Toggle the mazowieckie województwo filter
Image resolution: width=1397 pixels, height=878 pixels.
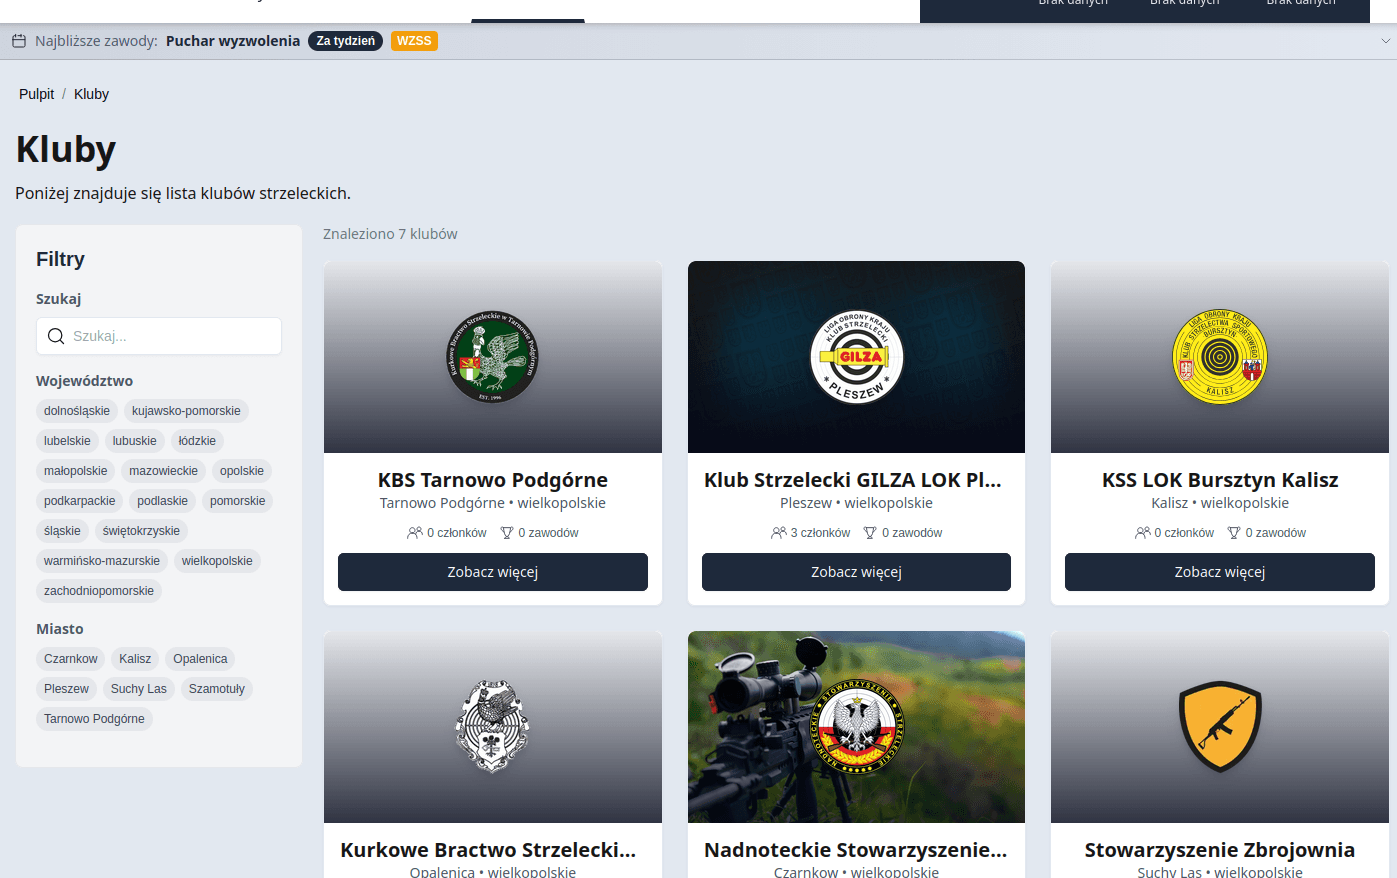coord(163,471)
